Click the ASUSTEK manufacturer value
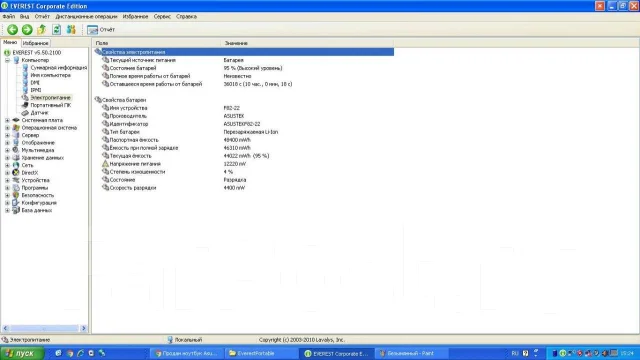640x360 pixels. pos(234,116)
